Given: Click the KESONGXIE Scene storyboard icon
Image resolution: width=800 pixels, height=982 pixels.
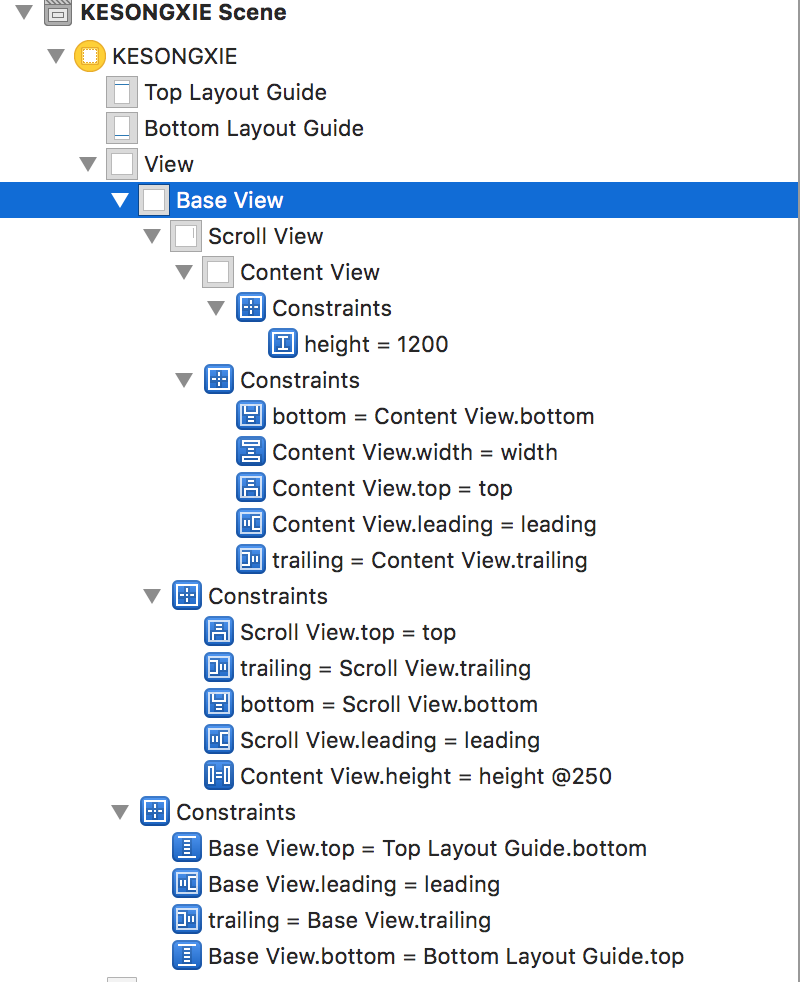Looking at the screenshot, I should [58, 13].
